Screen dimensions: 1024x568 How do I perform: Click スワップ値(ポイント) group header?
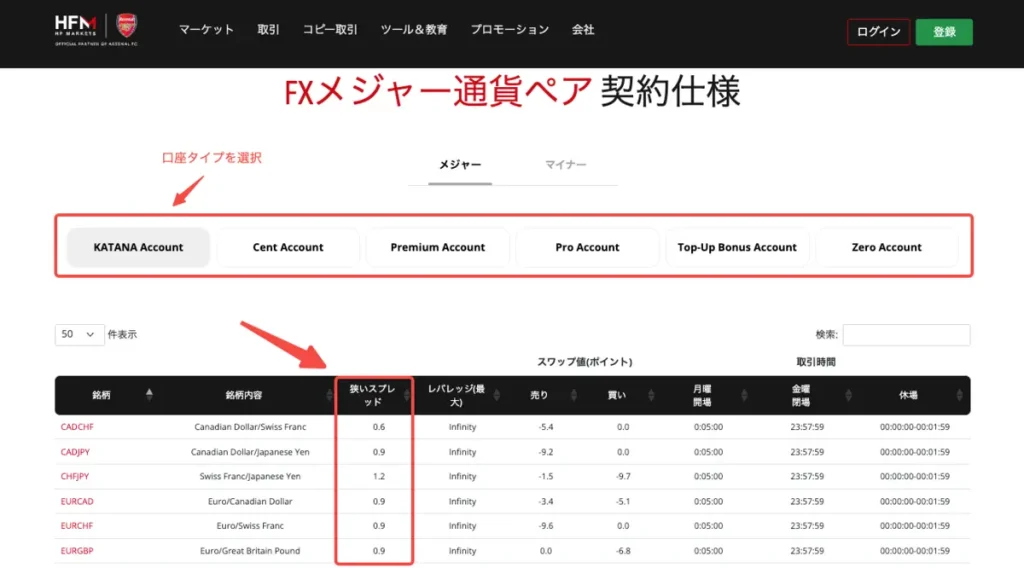pyautogui.click(x=584, y=362)
